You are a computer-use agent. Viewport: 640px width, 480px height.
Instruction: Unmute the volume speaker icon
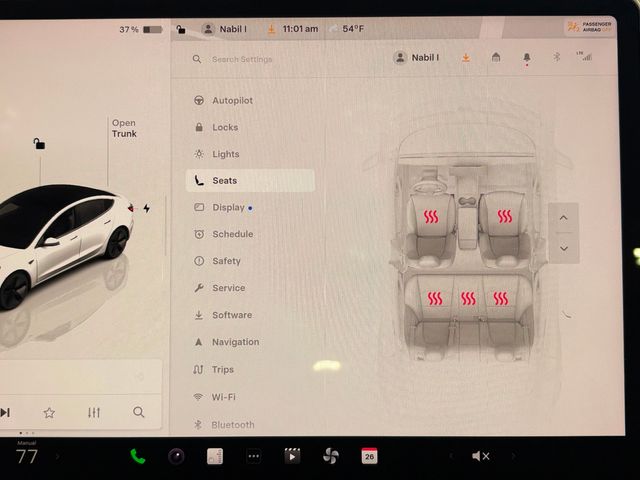[x=480, y=456]
